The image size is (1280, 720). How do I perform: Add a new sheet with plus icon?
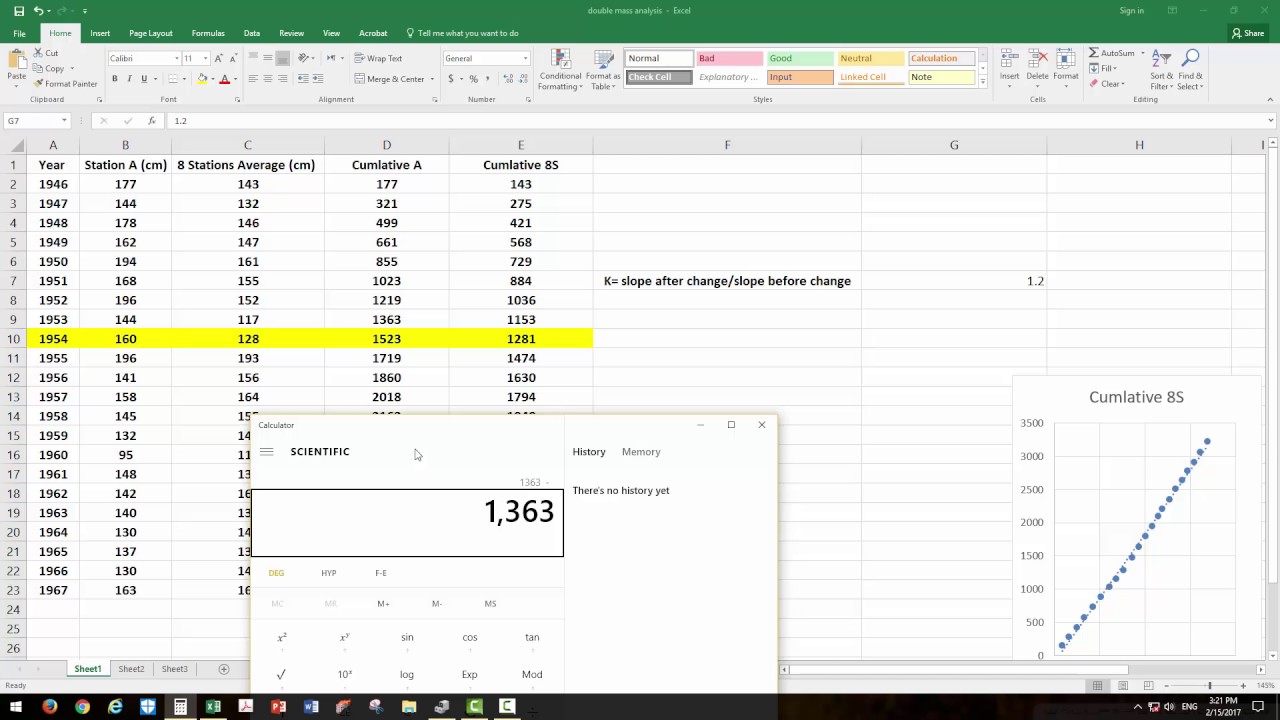224,669
